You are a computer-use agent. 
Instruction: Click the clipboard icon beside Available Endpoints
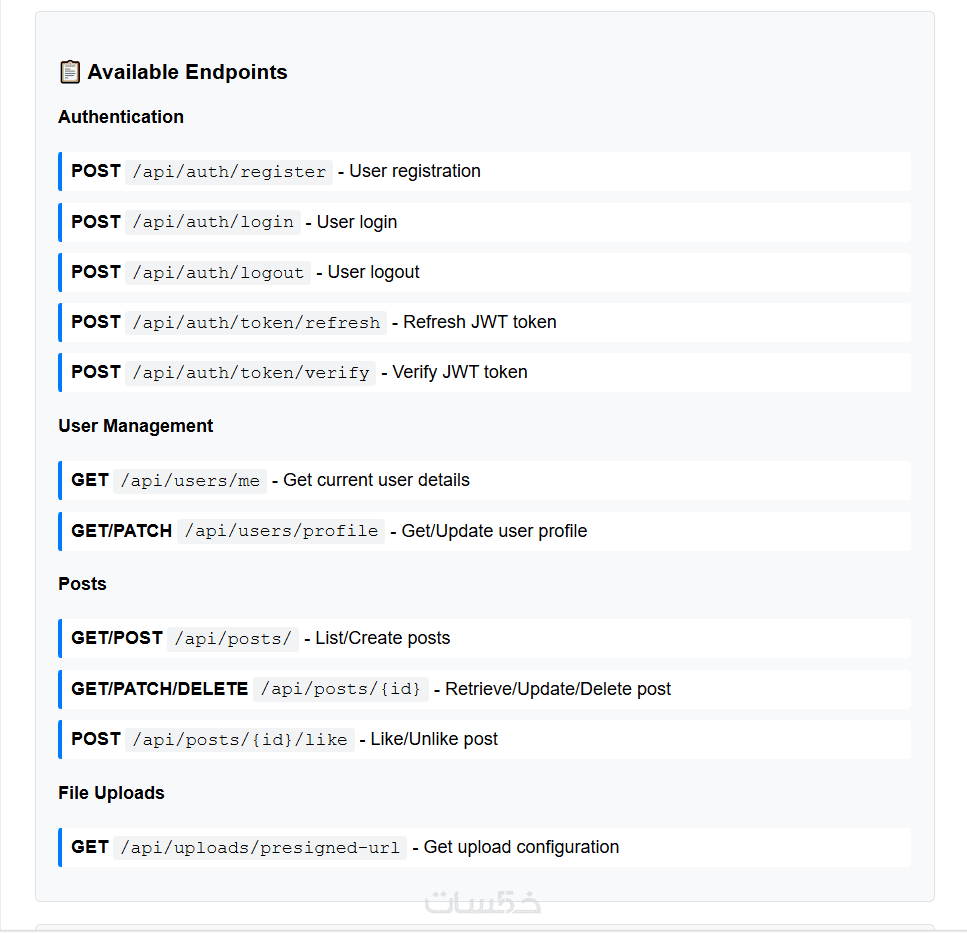[69, 72]
